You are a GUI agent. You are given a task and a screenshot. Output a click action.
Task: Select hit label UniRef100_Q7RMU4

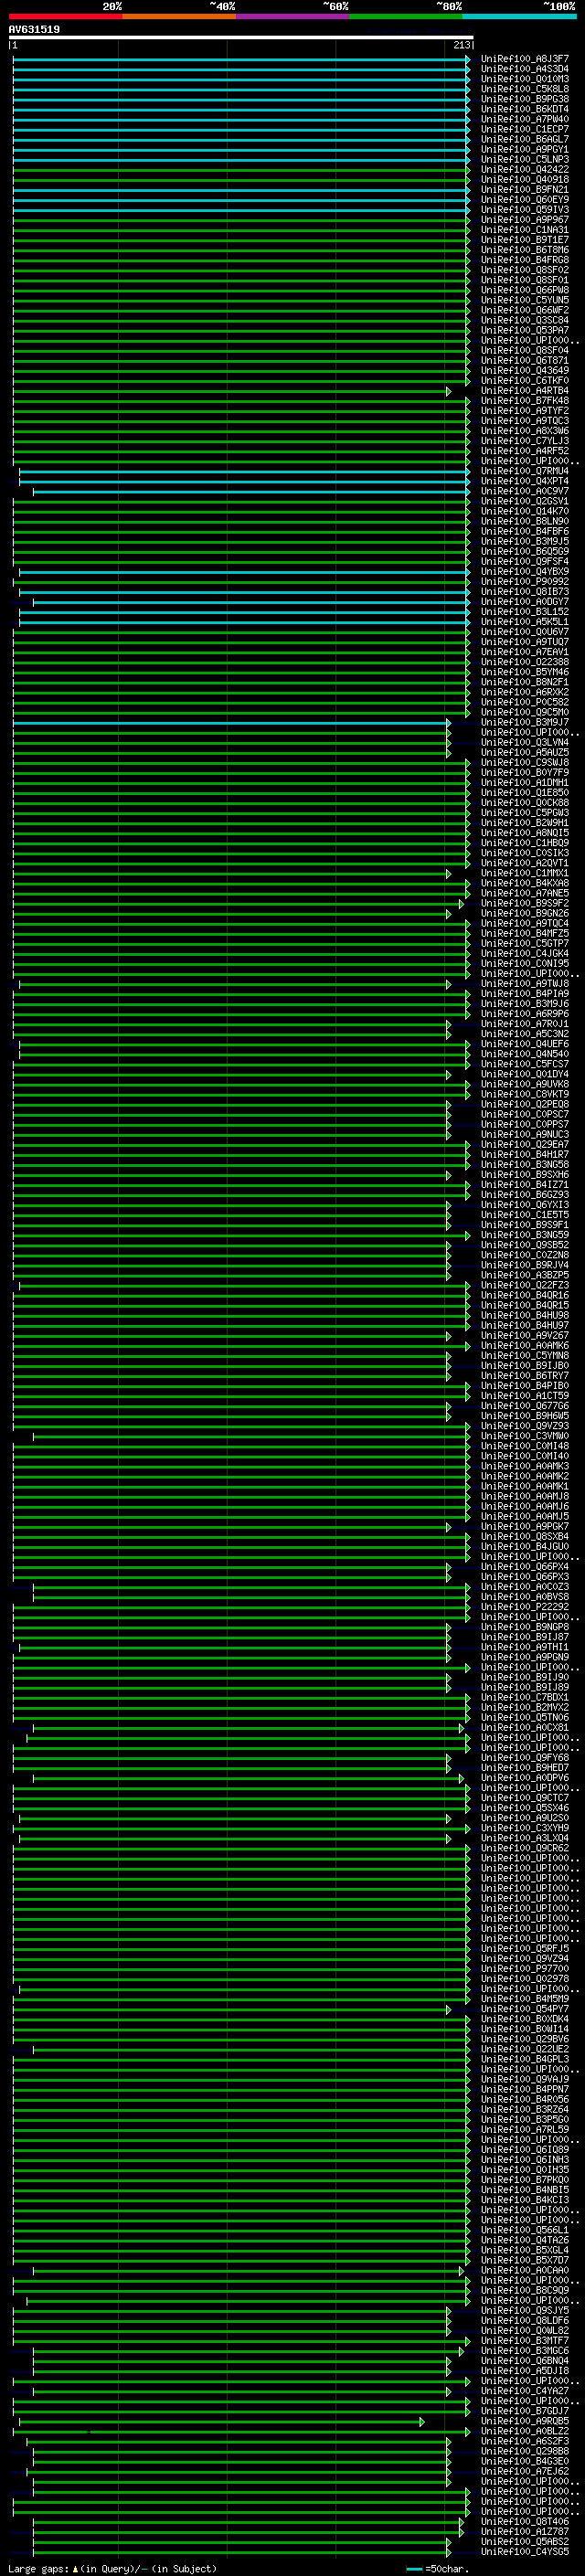525,471
